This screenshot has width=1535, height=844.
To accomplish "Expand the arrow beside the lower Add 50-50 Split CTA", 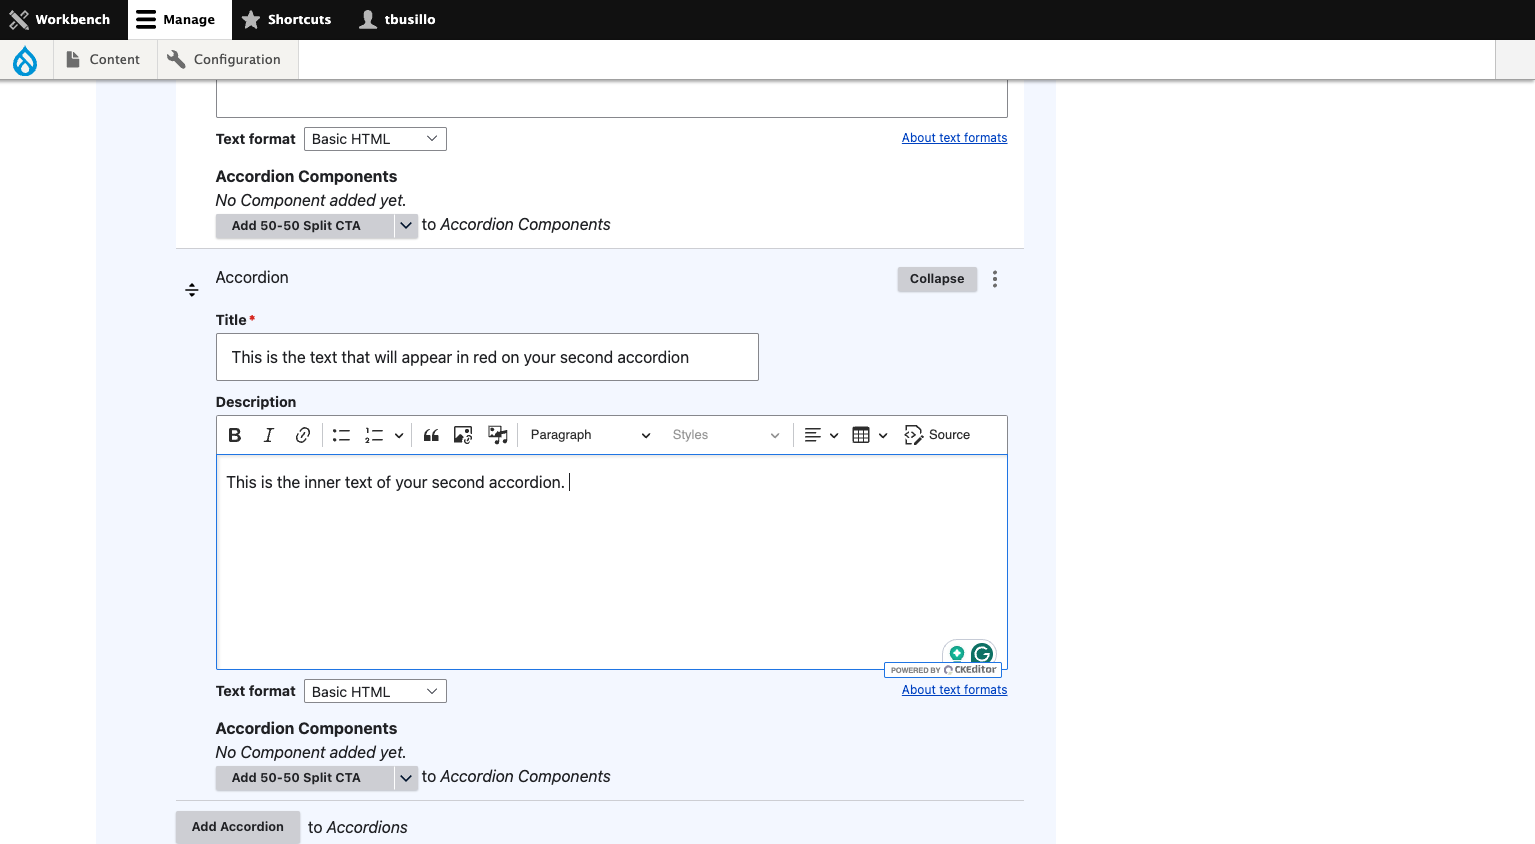I will tap(406, 778).
